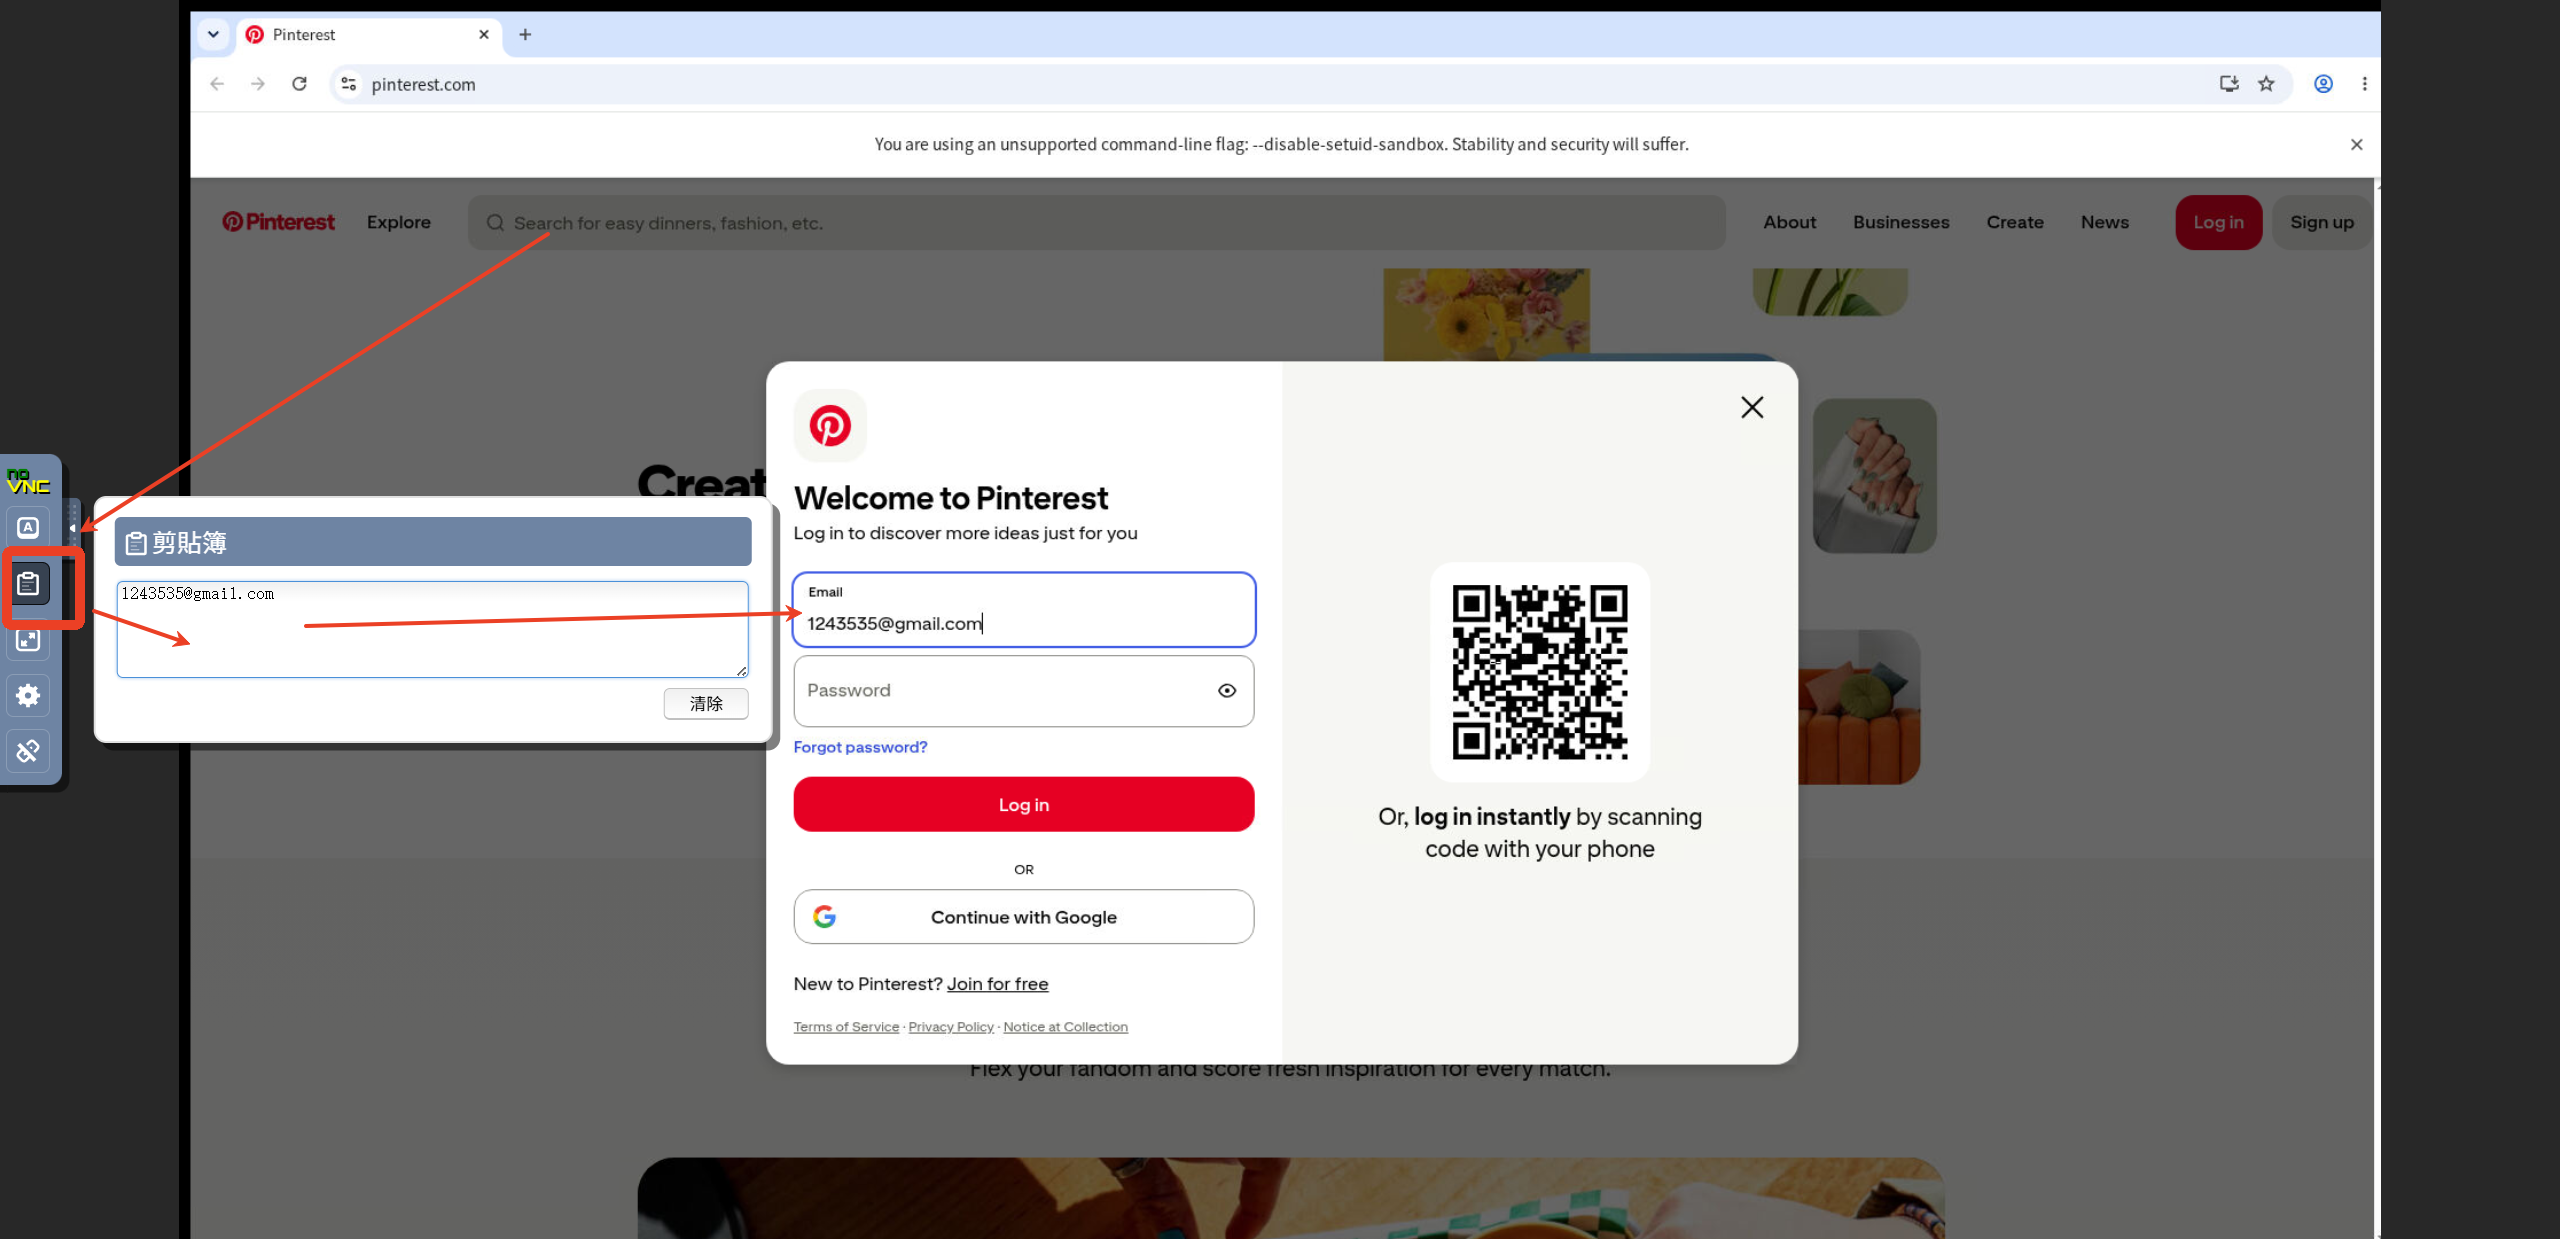Viewport: 2560px width, 1239px height.
Task: Click the Join for free link
Action: pos(998,984)
